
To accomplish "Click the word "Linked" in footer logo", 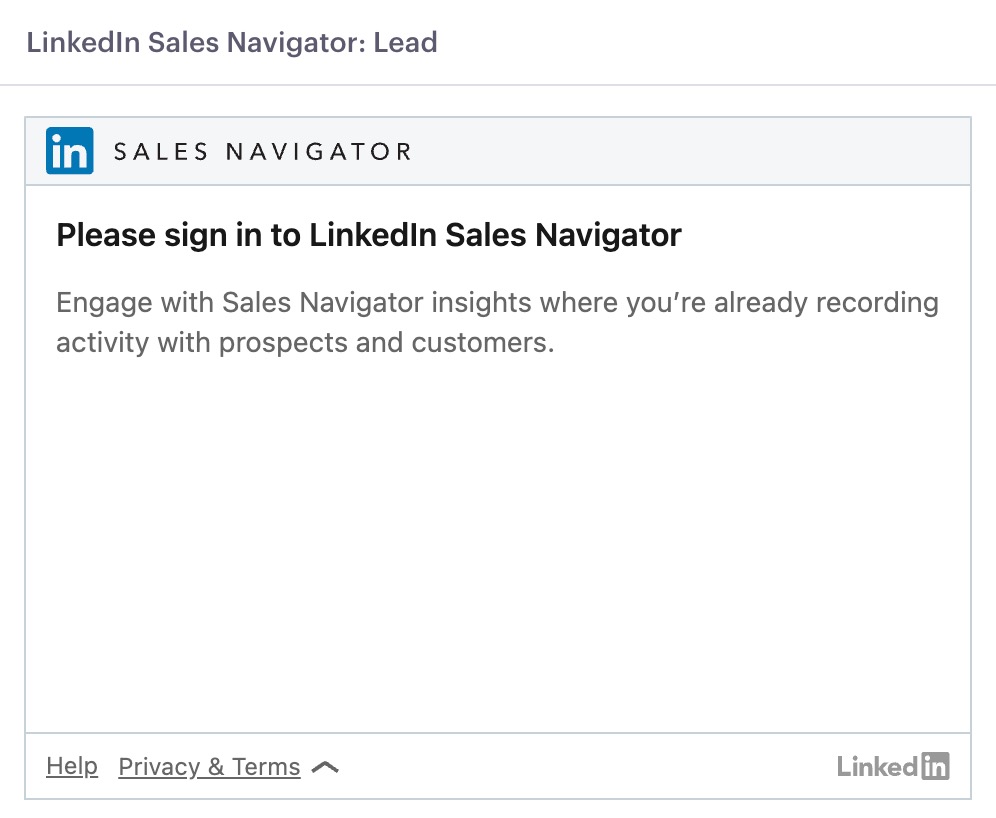I will pos(877,767).
